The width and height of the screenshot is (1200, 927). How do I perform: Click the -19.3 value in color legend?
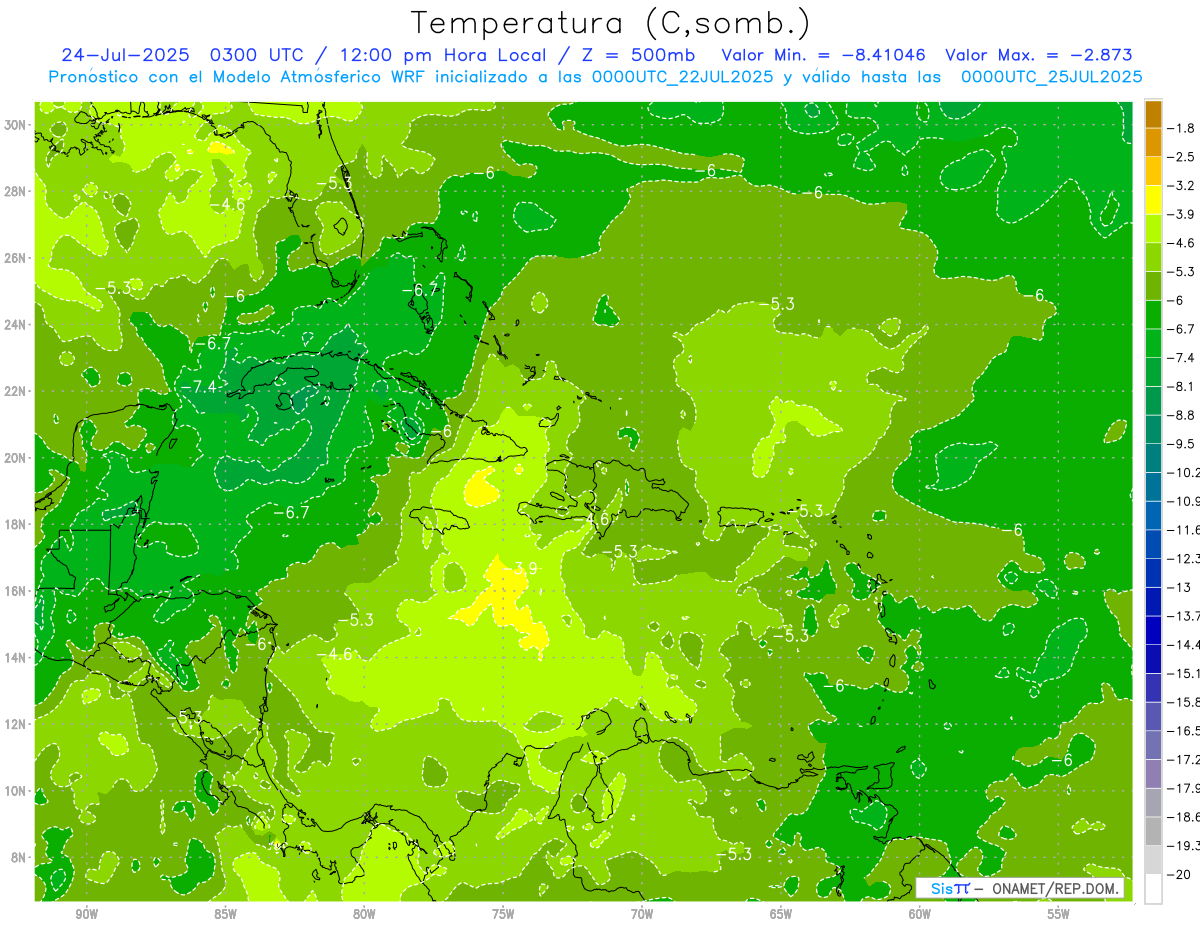tap(1184, 846)
